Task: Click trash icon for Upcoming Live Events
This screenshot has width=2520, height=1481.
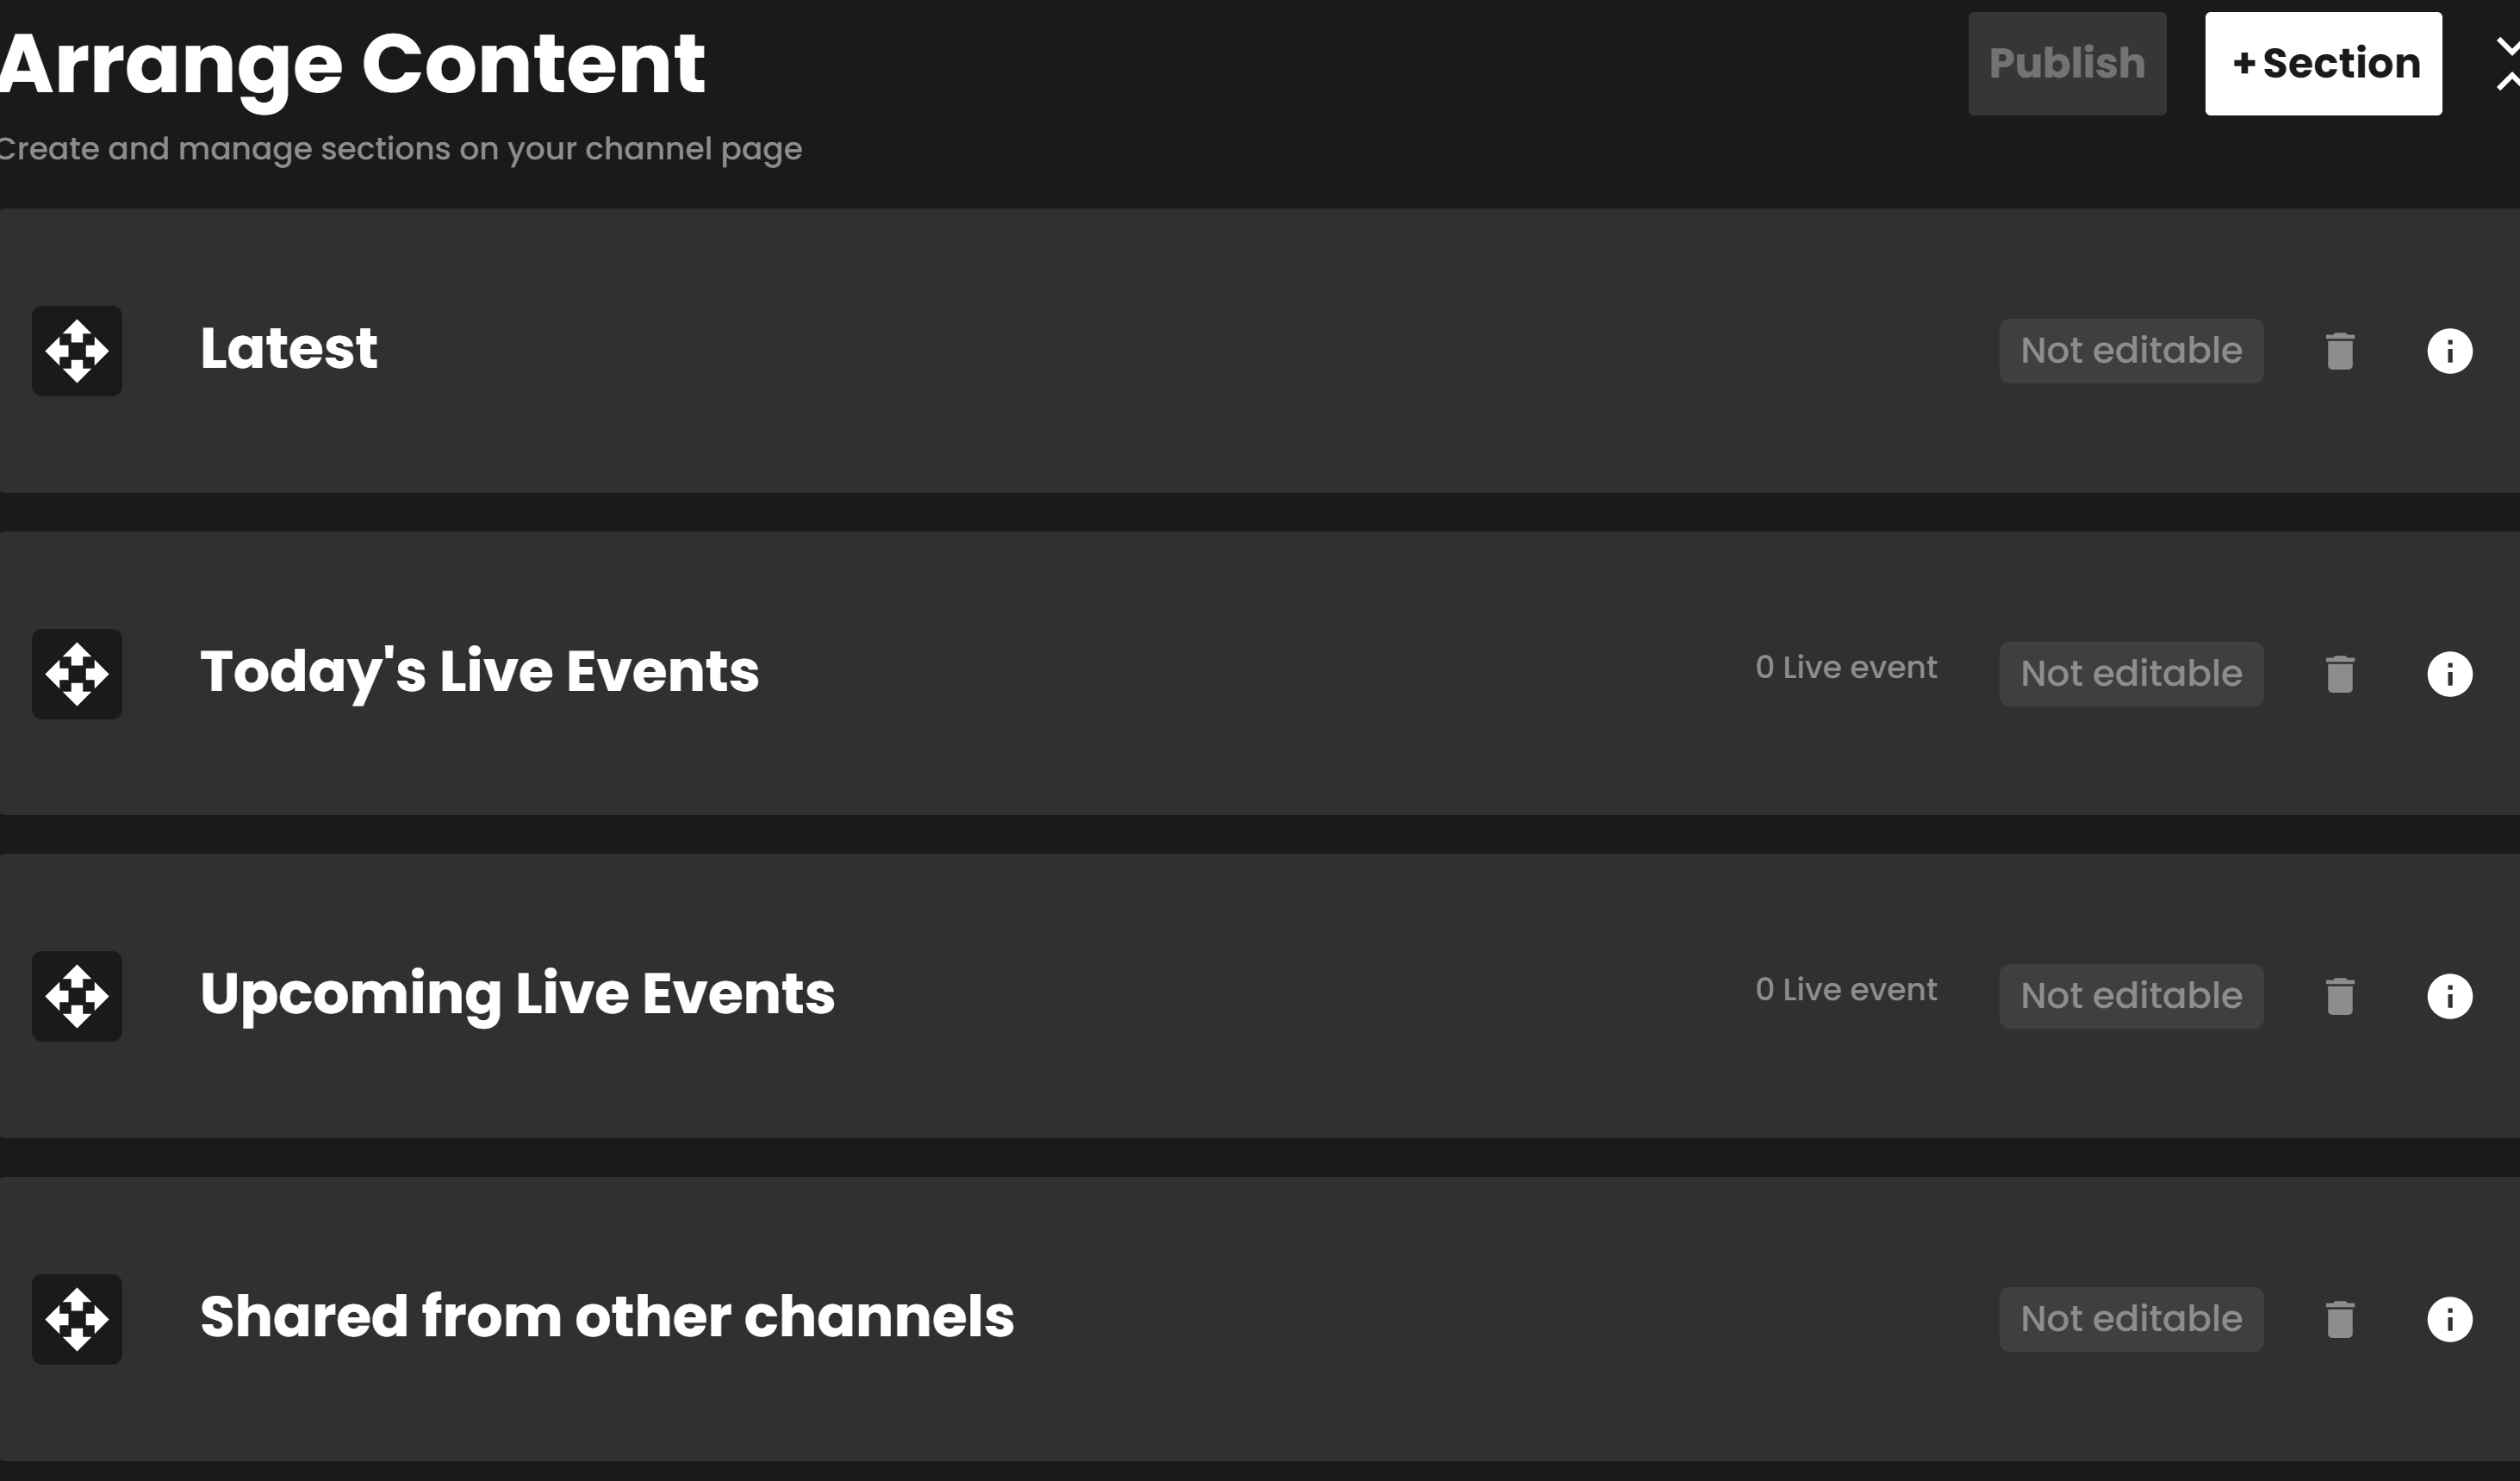Action: pyautogui.click(x=2340, y=996)
